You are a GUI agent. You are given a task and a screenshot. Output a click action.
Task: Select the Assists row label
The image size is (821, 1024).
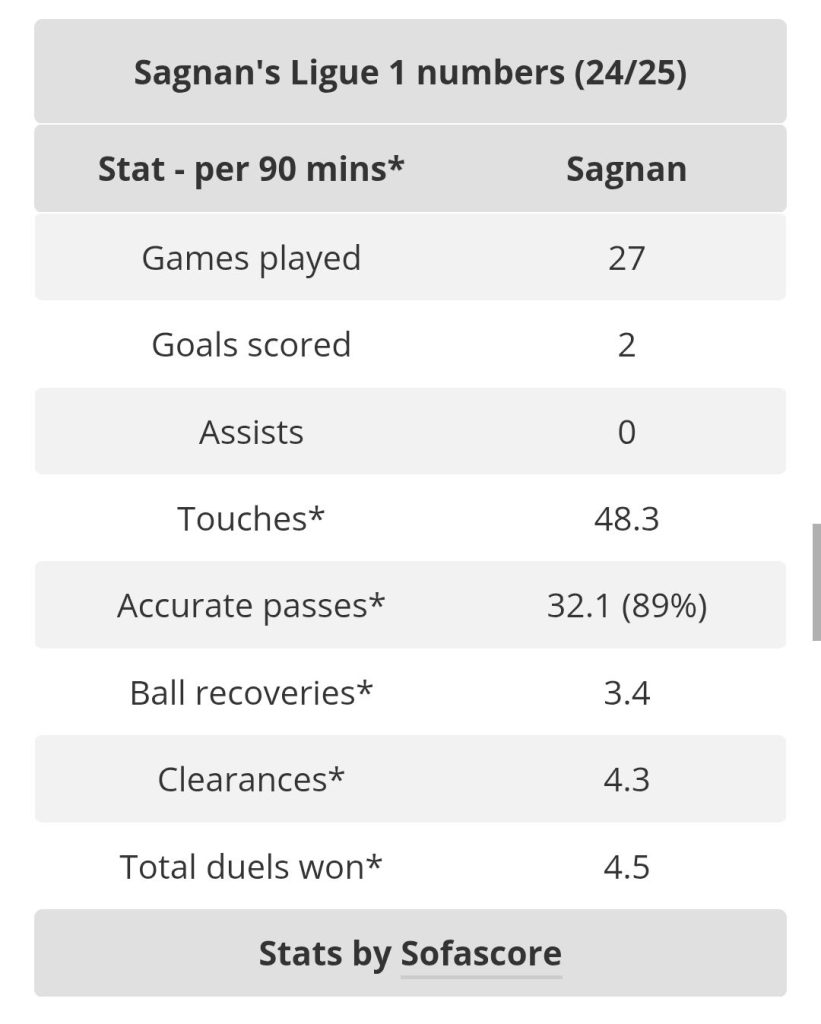251,432
